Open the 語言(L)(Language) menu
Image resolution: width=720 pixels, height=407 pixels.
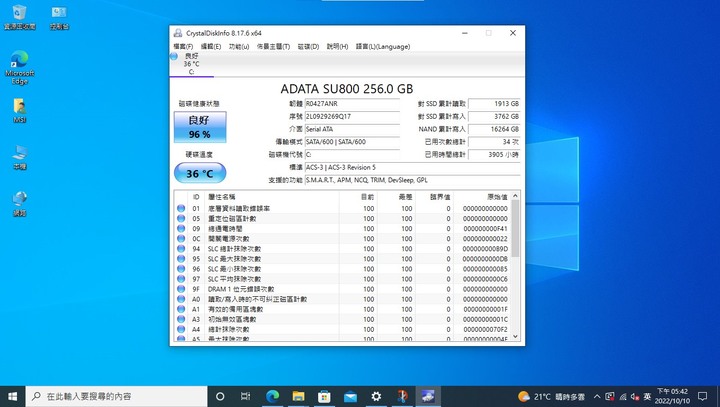pyautogui.click(x=383, y=46)
